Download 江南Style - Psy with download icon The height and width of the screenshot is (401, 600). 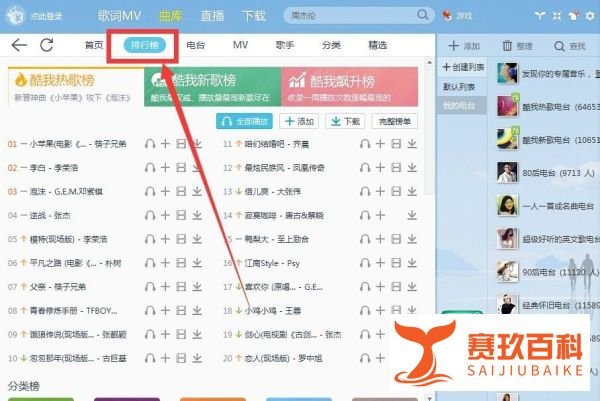pyautogui.click(x=412, y=263)
